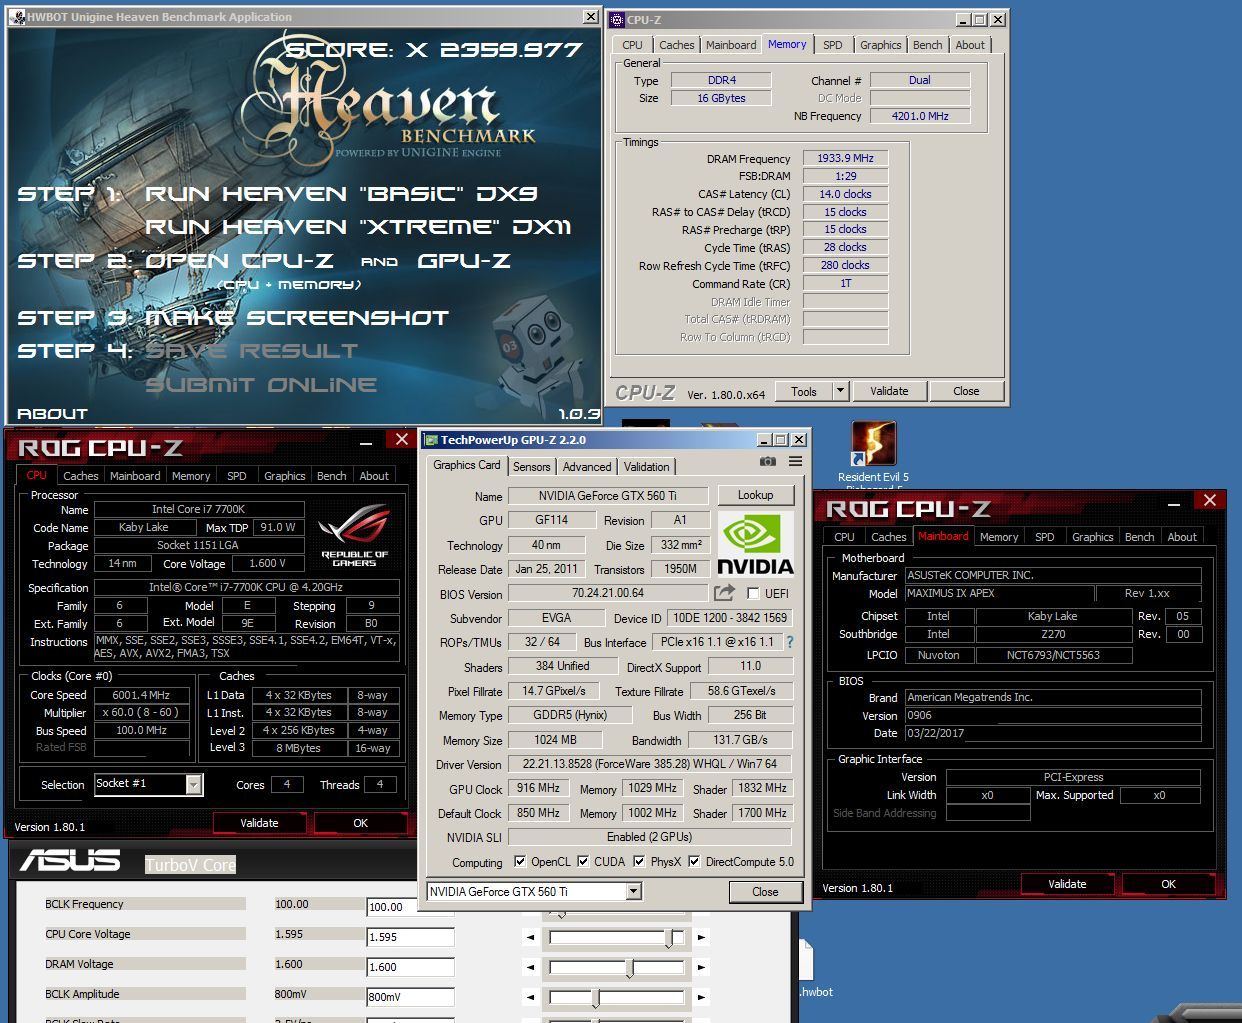The image size is (1242, 1023).
Task: Click the CPU Core Voltage input field
Action: tap(410, 937)
